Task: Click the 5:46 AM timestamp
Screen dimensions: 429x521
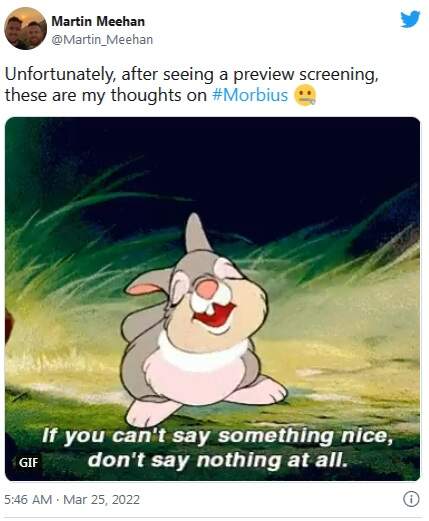Action: click(x=28, y=500)
